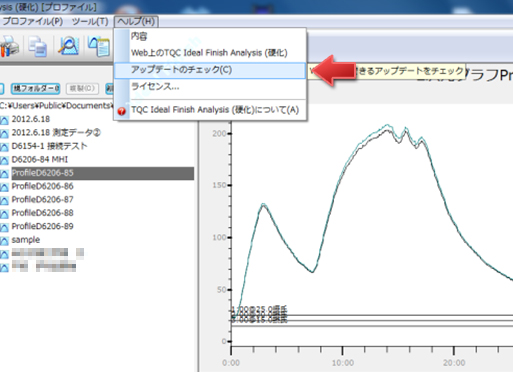This screenshot has width=513, height=372.
Task: Click profile icon beside D6206-84 MHI
Action: pos(4,160)
